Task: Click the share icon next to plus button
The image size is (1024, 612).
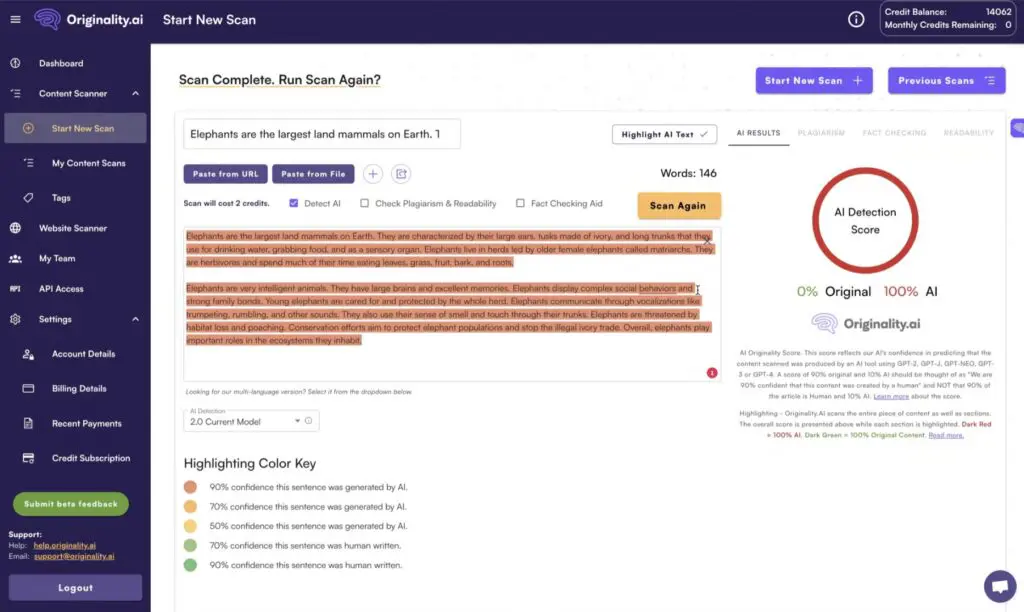Action: click(400, 173)
